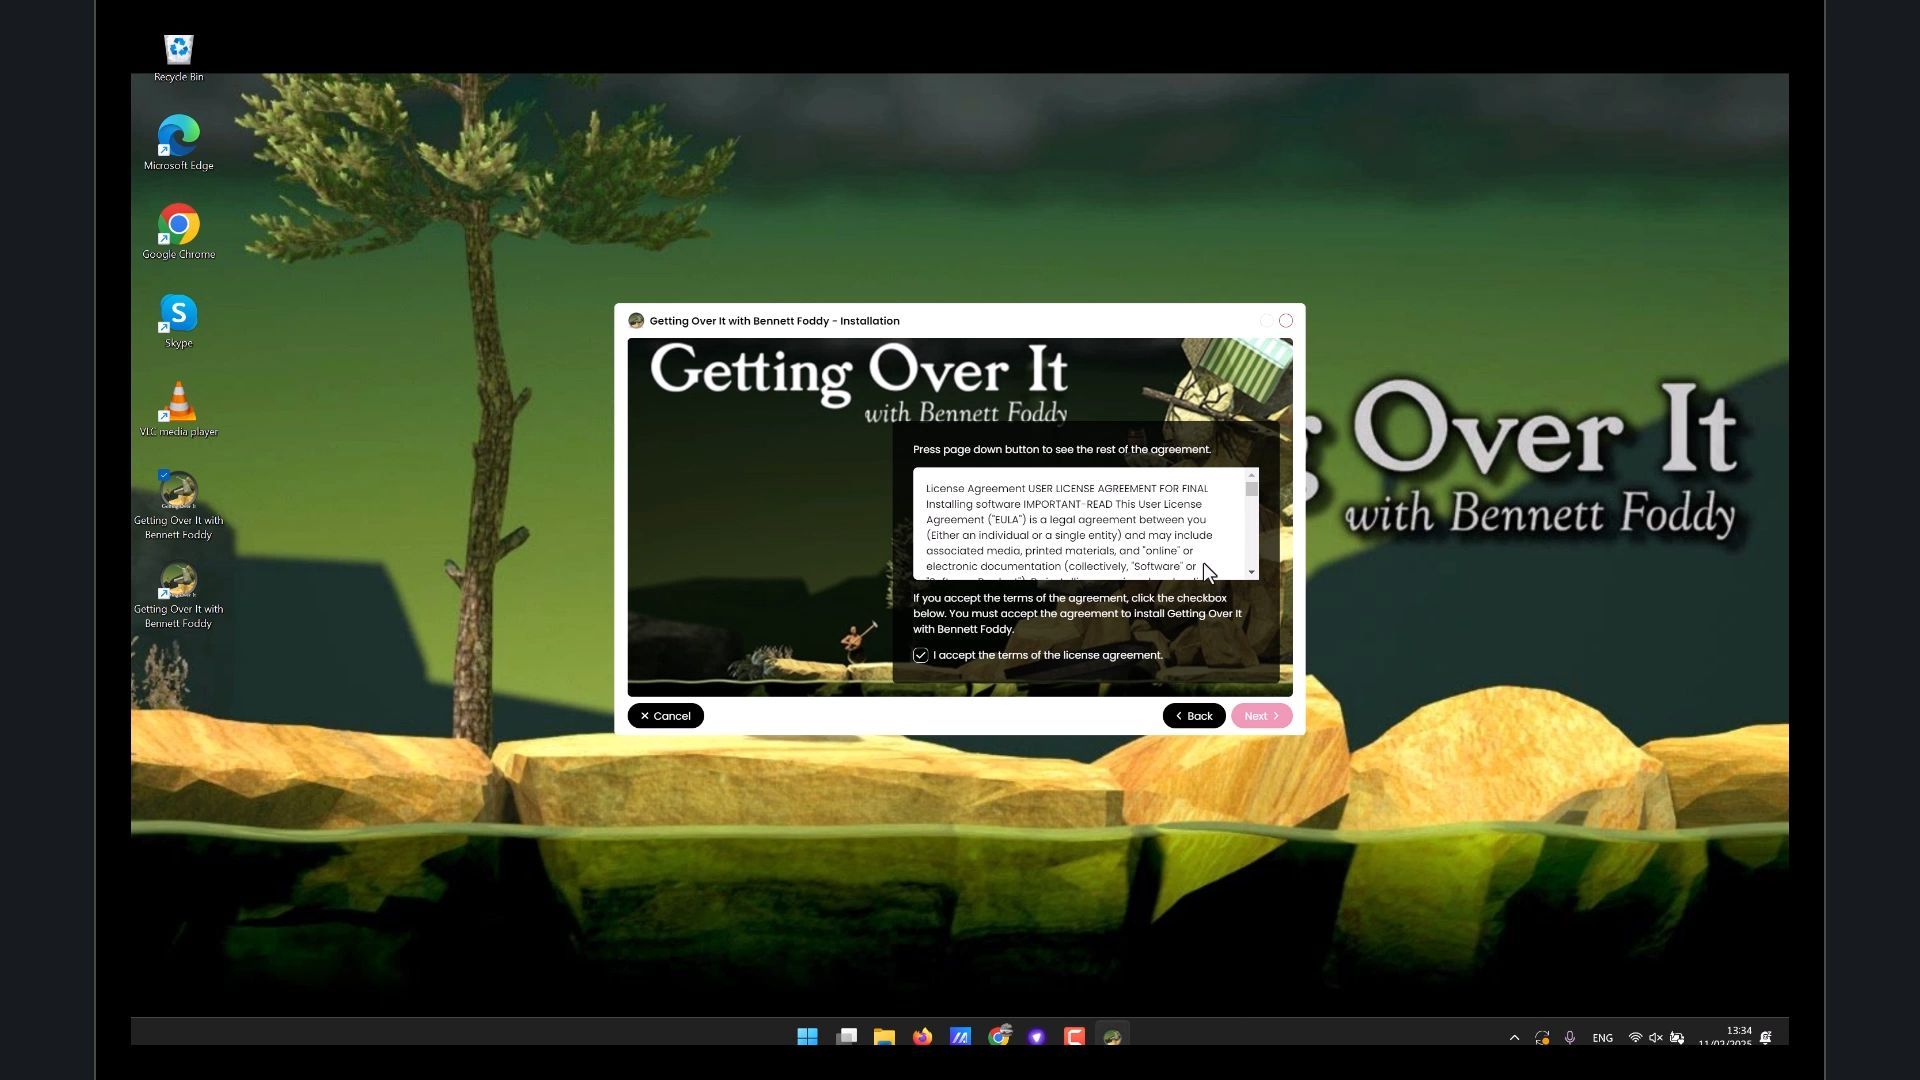The height and width of the screenshot is (1080, 1920).
Task: Select the Microsoft Edge desktop shortcut
Action: tap(179, 142)
